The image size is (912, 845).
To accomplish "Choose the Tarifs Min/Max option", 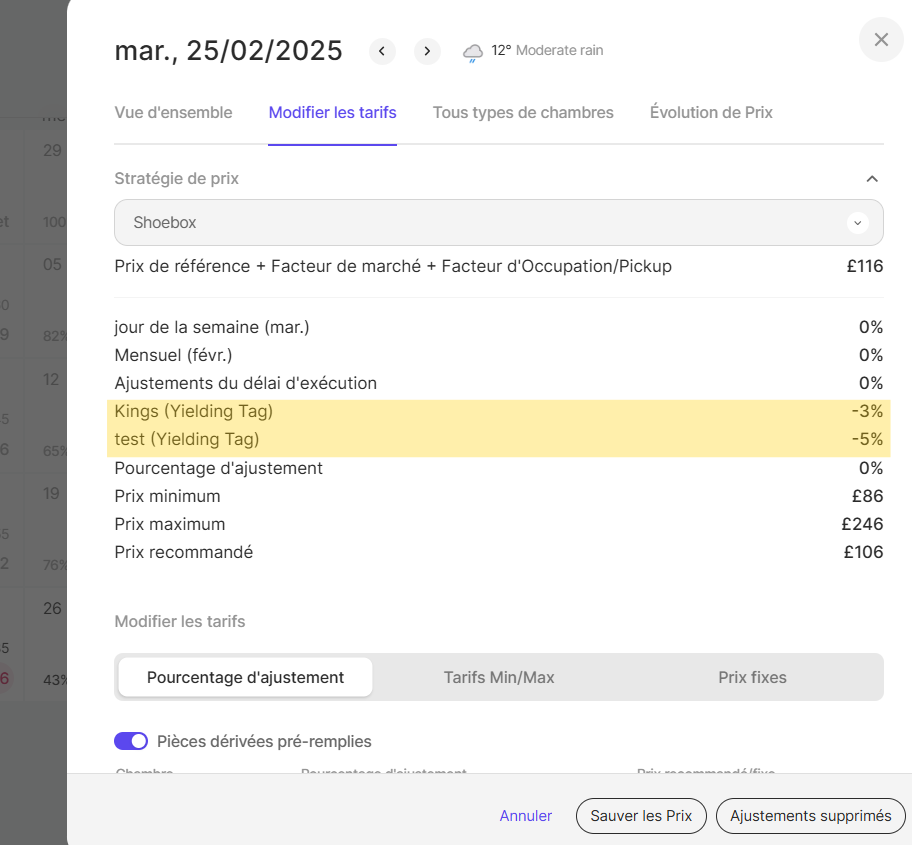I will coord(499,677).
